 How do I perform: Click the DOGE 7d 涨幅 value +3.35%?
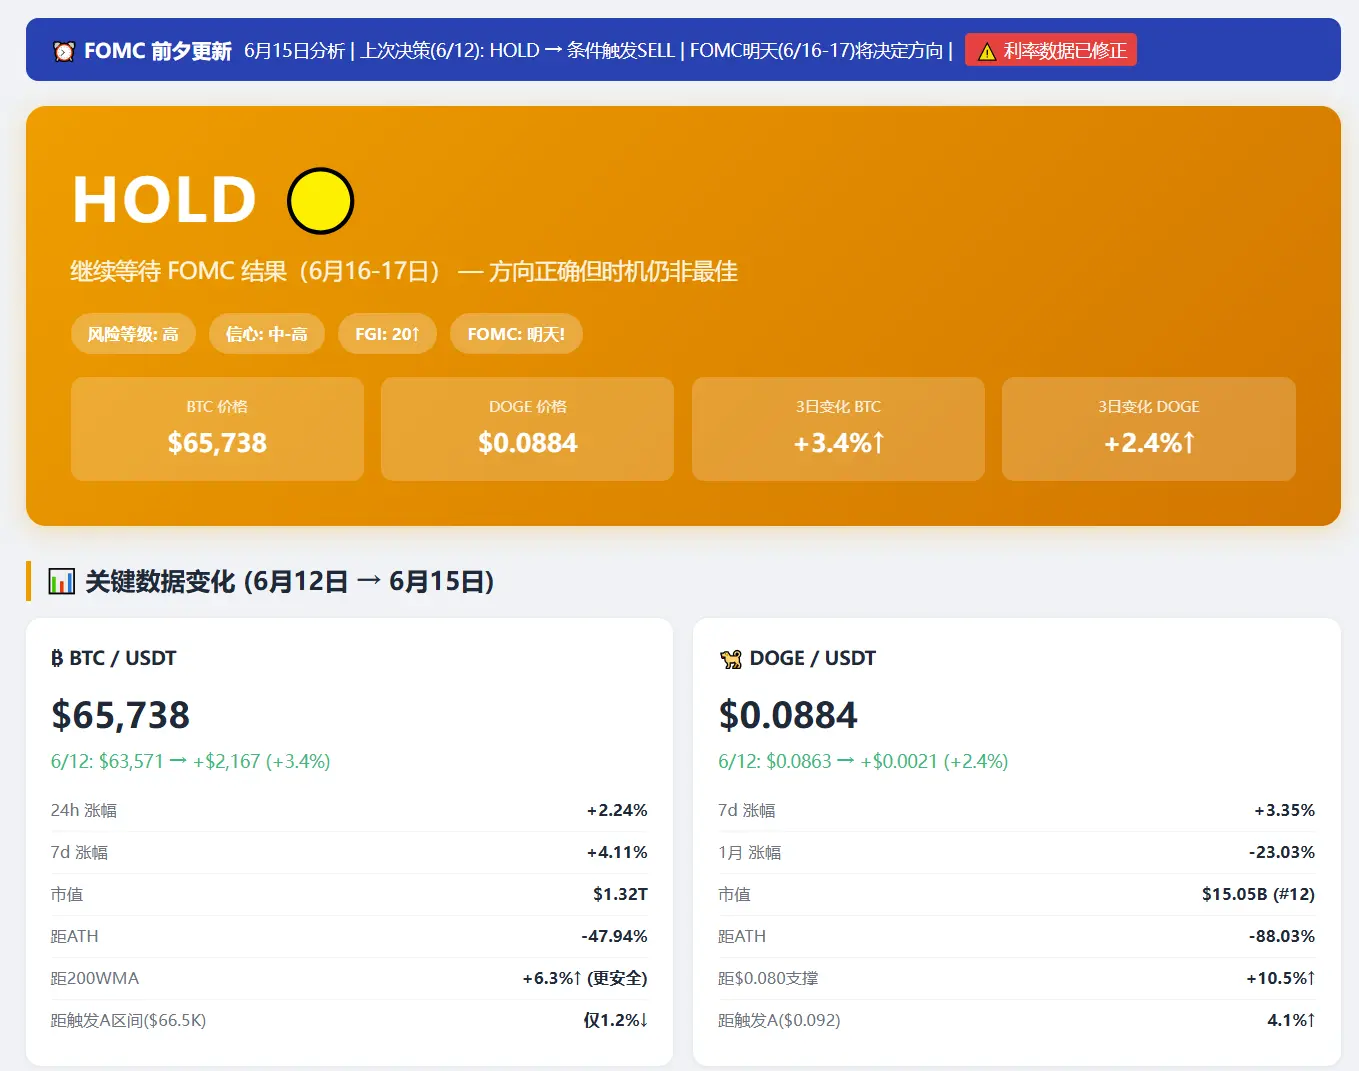click(1285, 810)
